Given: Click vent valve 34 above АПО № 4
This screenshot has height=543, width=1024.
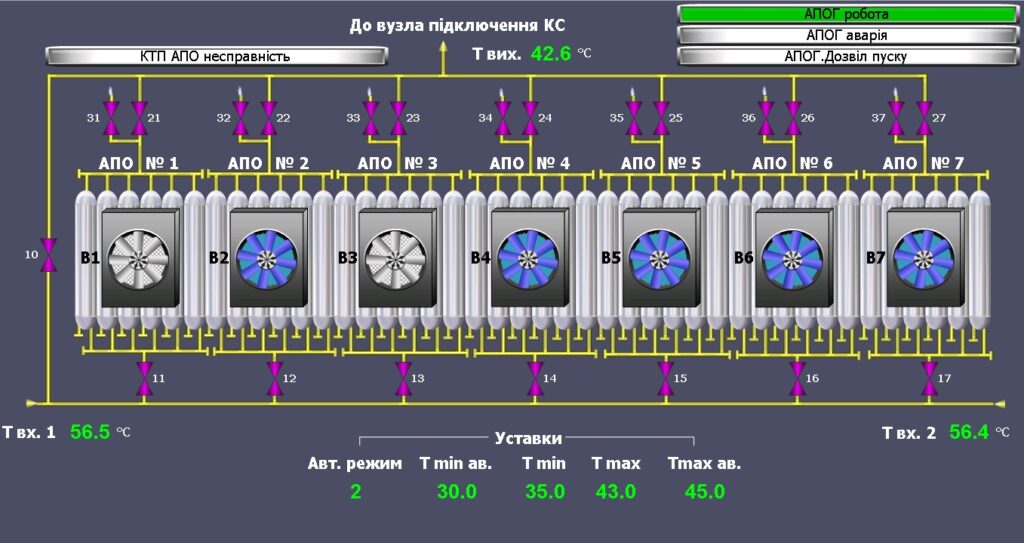Looking at the screenshot, I should click(502, 118).
